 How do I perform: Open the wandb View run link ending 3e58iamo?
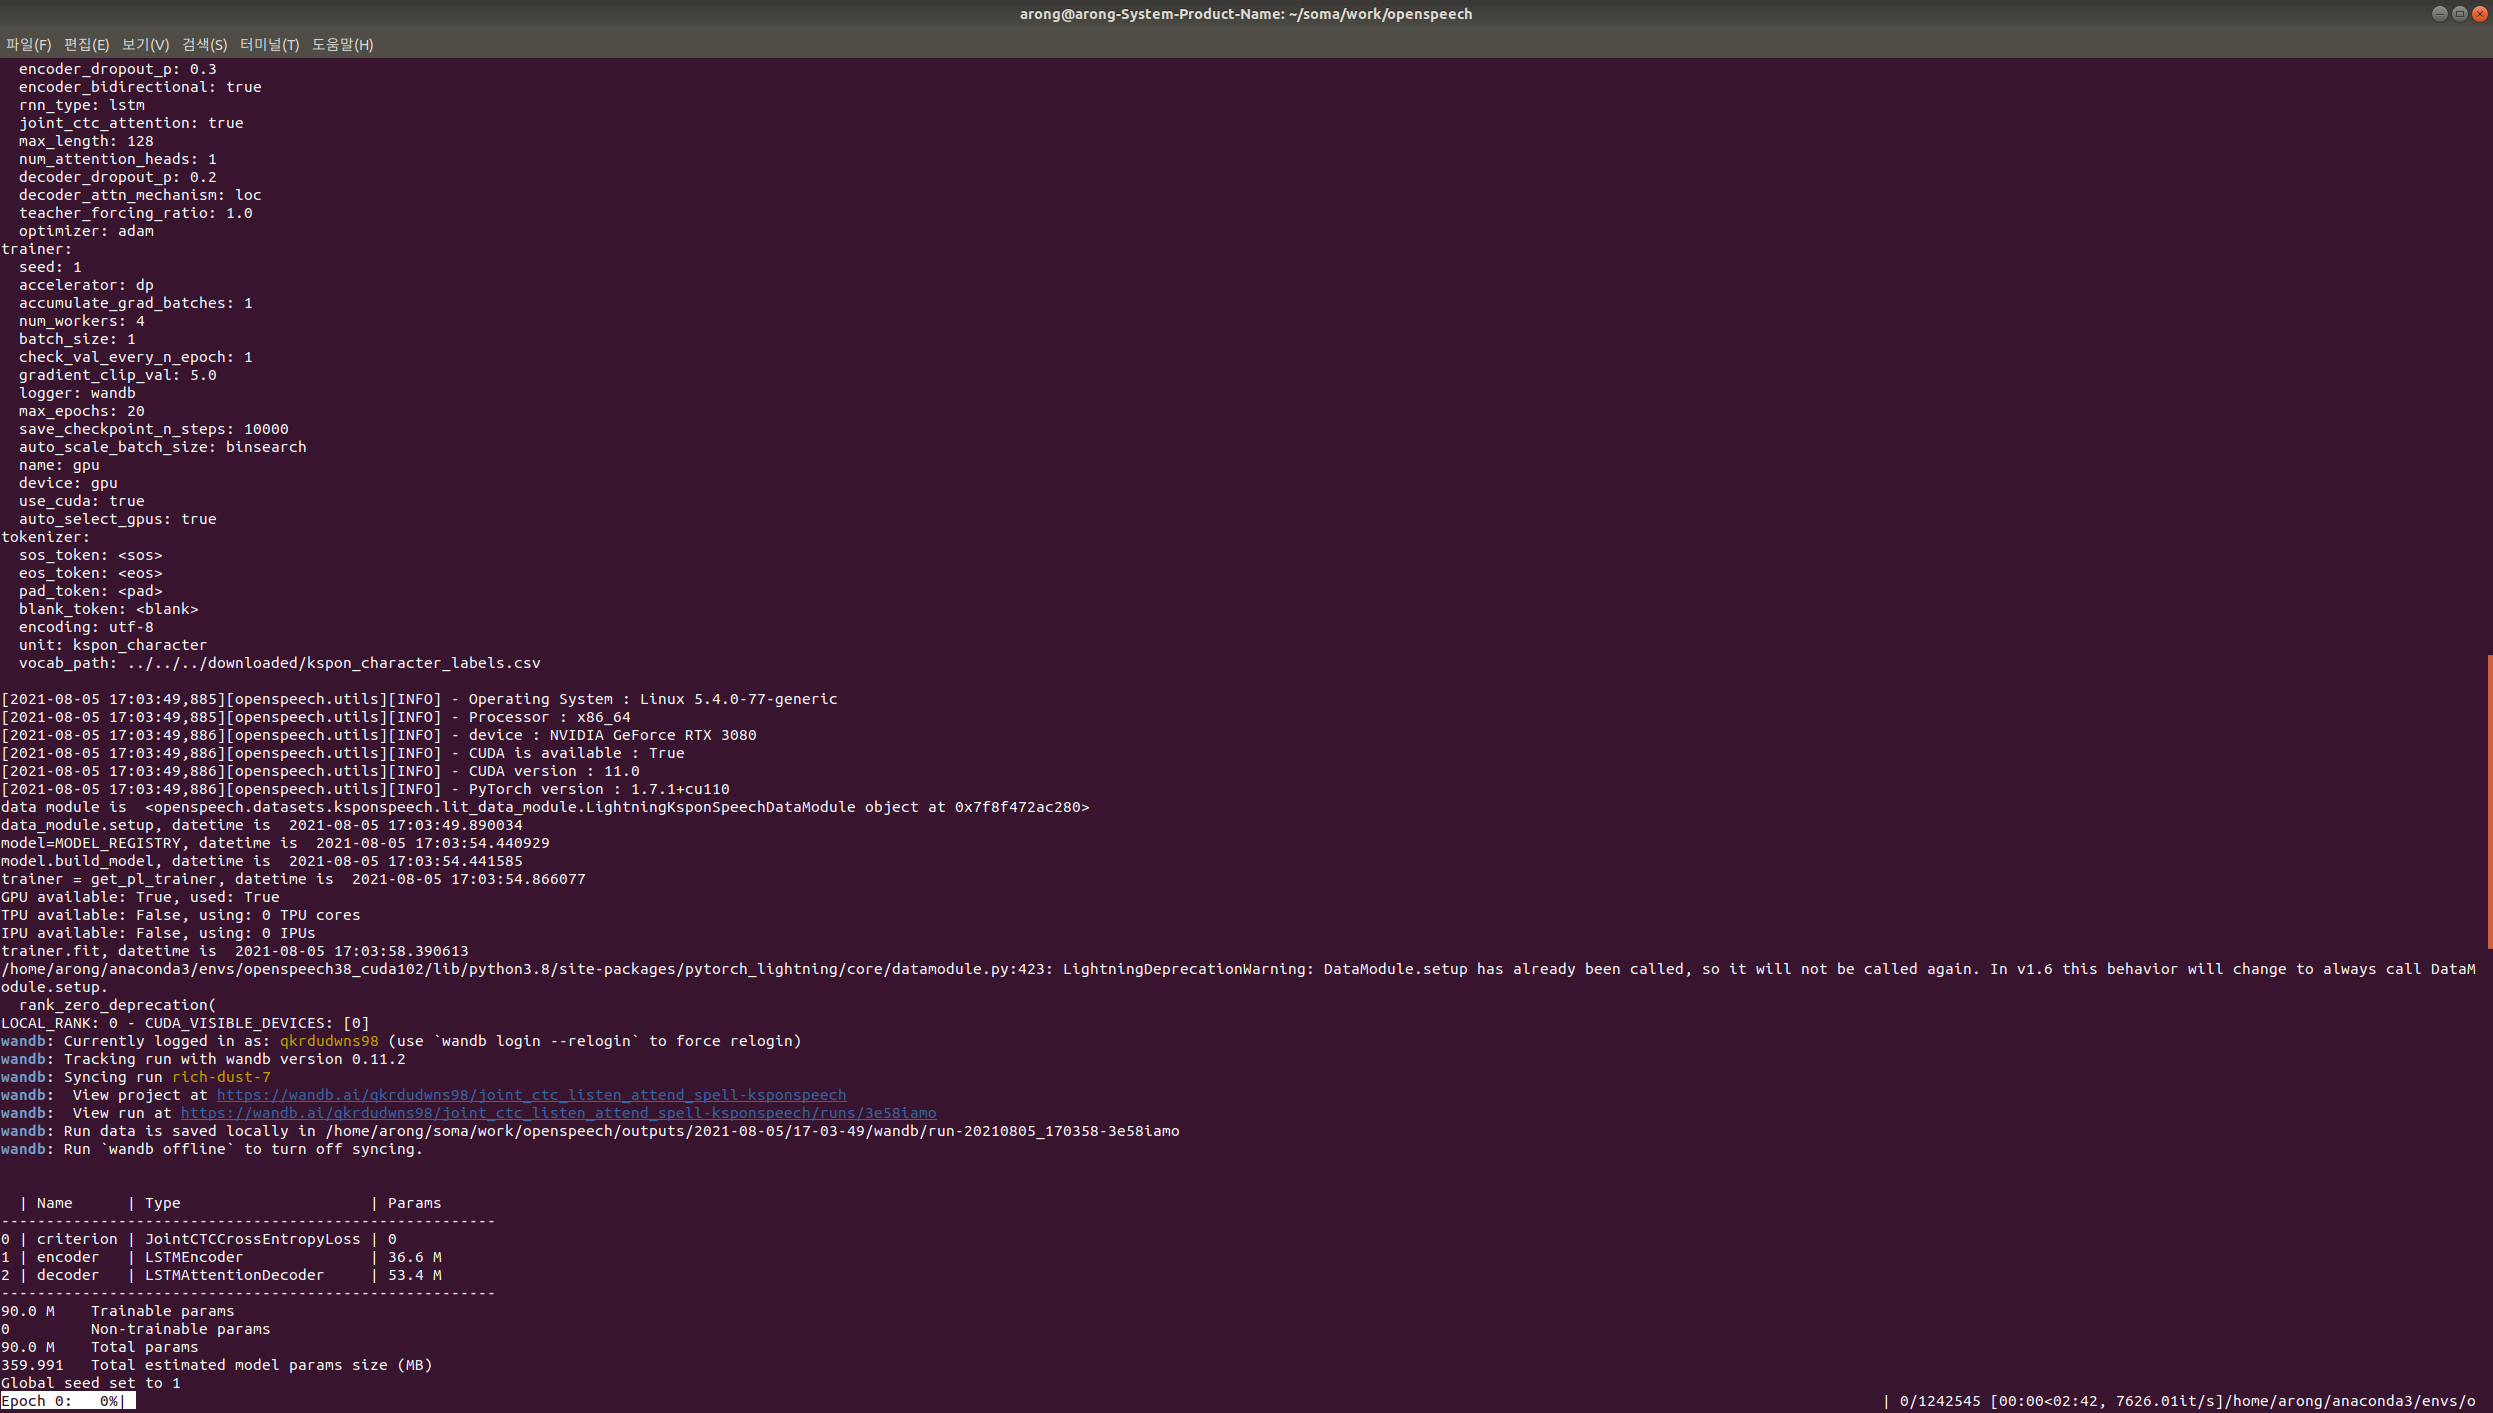coord(558,1113)
